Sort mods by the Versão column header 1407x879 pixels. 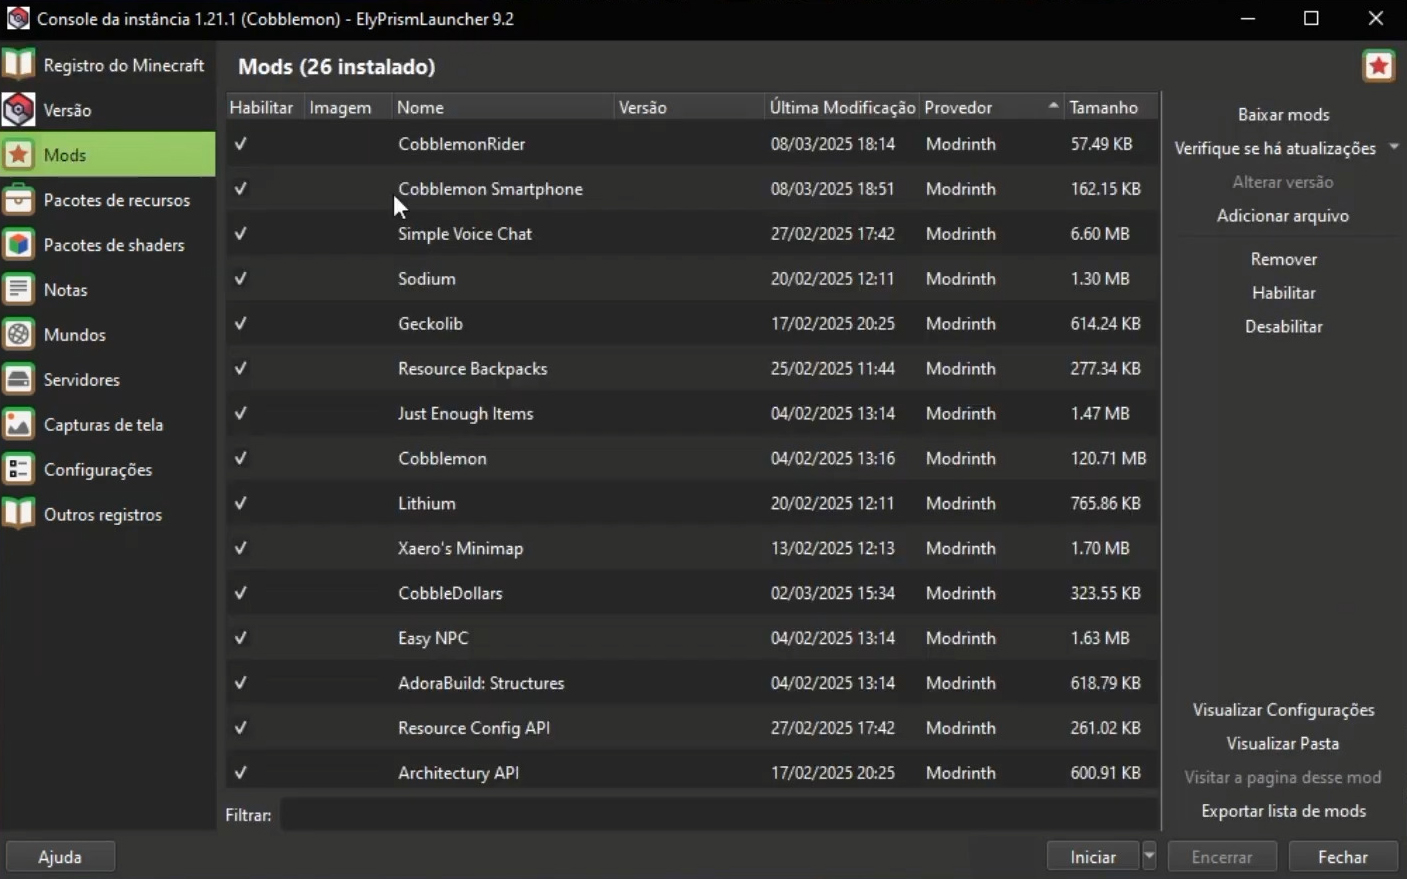tap(689, 107)
